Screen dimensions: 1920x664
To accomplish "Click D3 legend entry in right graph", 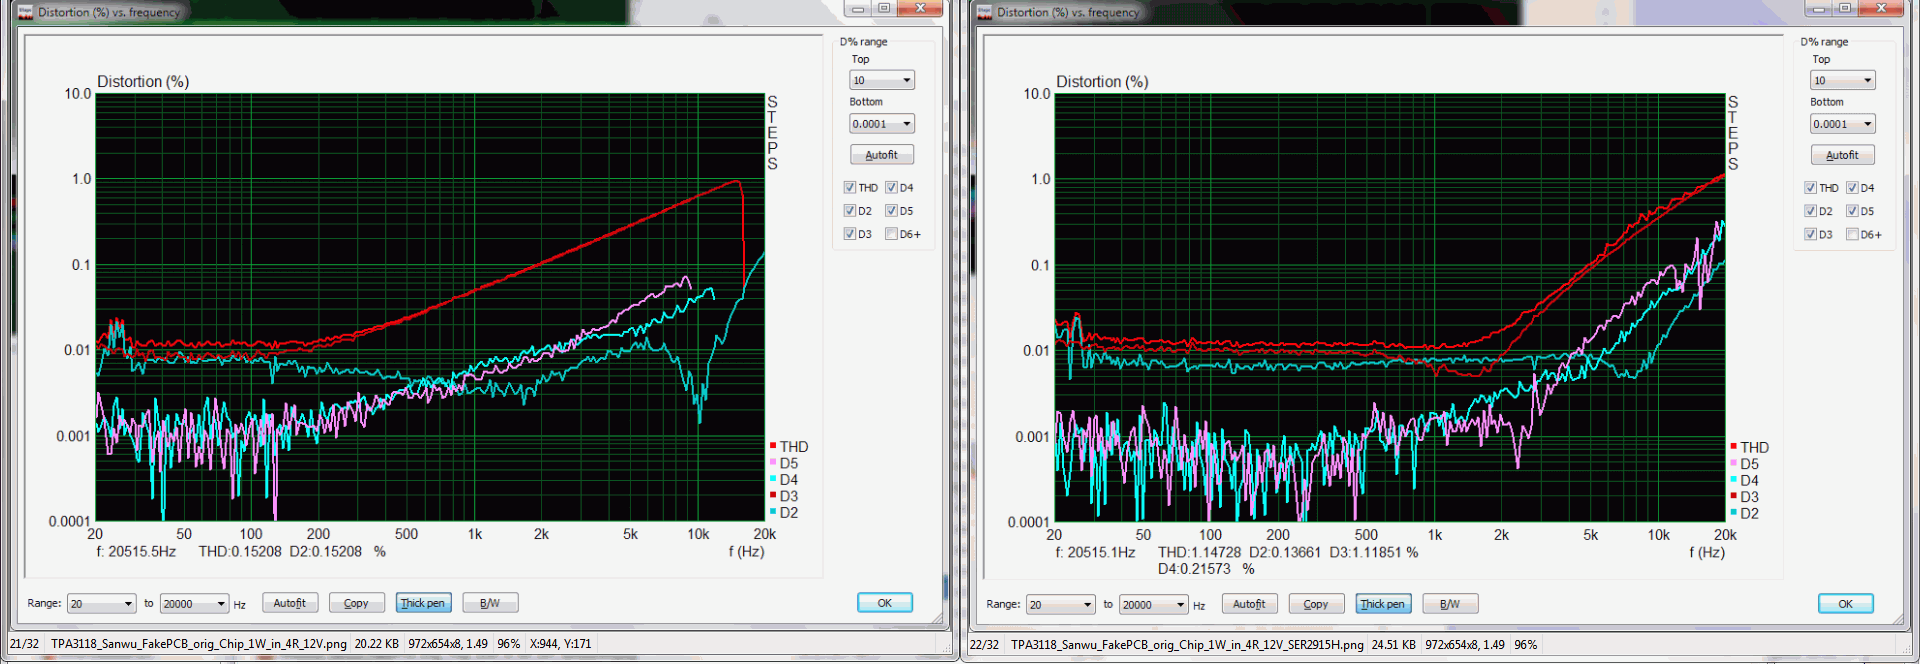I will click(x=1744, y=497).
